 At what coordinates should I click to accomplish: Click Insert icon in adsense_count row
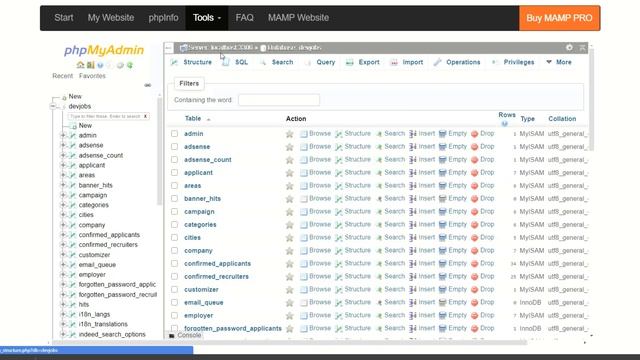pos(413,160)
